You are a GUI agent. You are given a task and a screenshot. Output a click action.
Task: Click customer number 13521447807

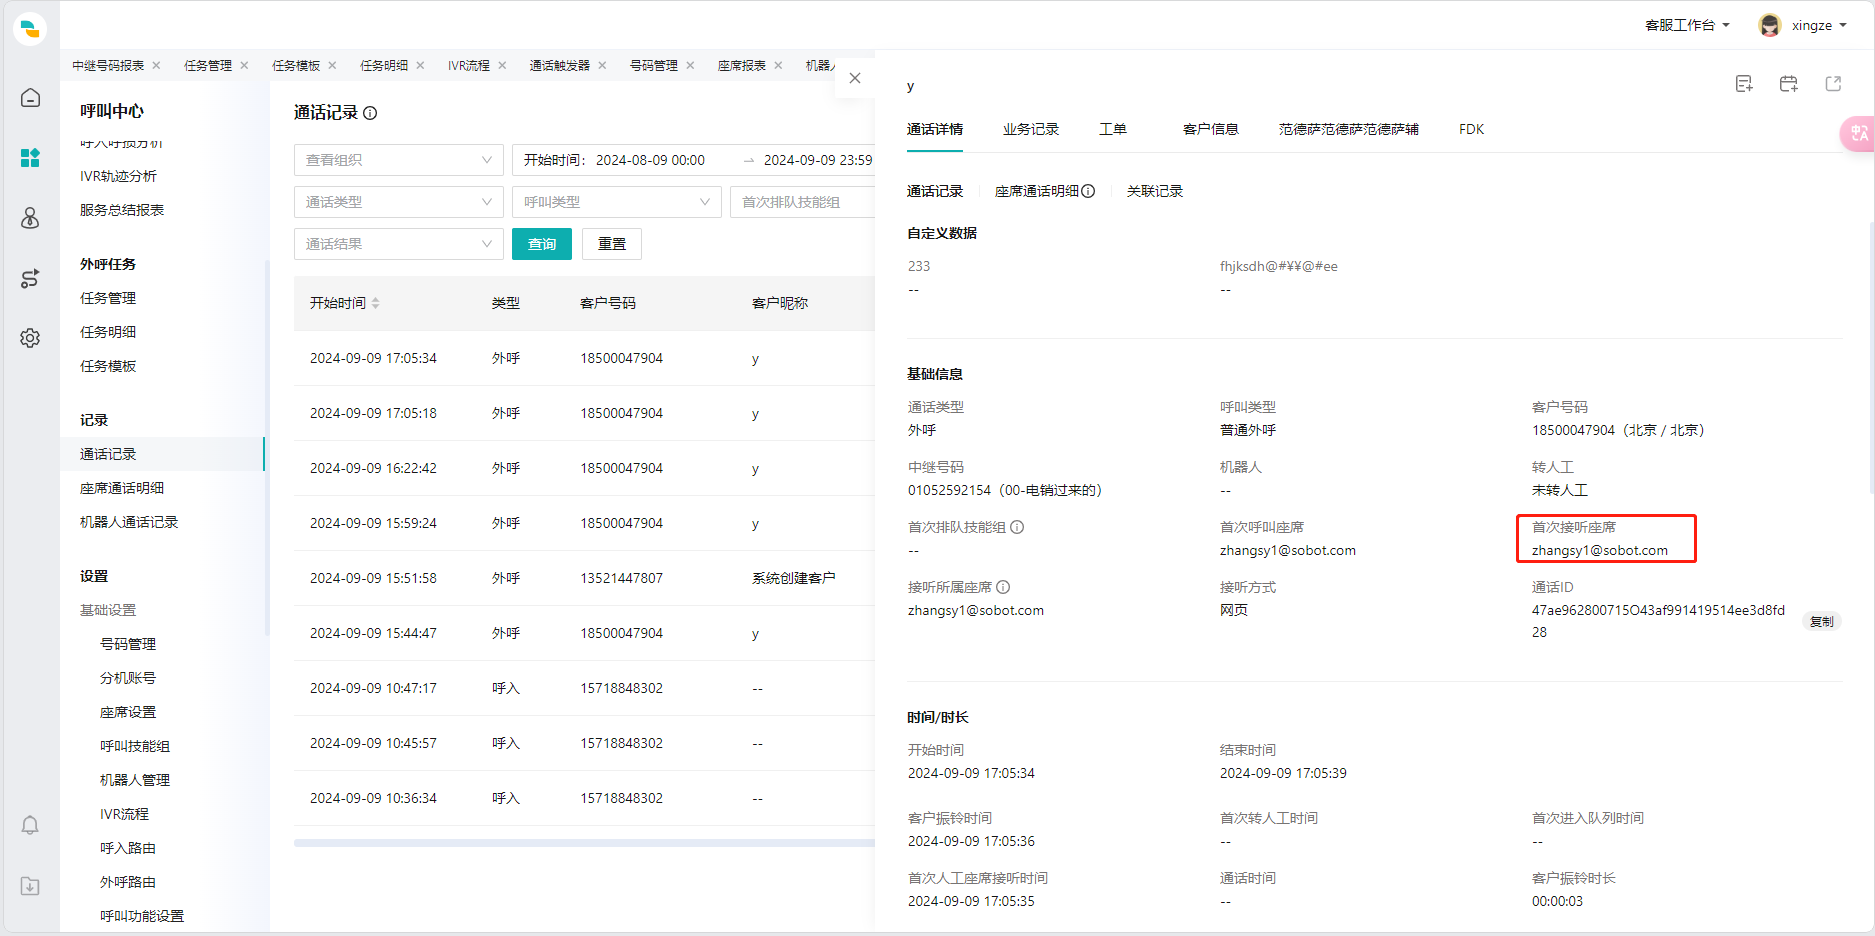click(x=621, y=578)
